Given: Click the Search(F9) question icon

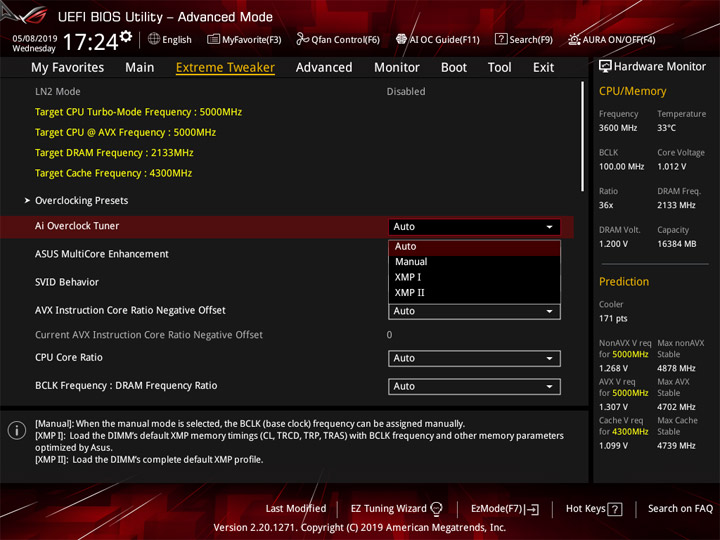Looking at the screenshot, I should pos(501,39).
